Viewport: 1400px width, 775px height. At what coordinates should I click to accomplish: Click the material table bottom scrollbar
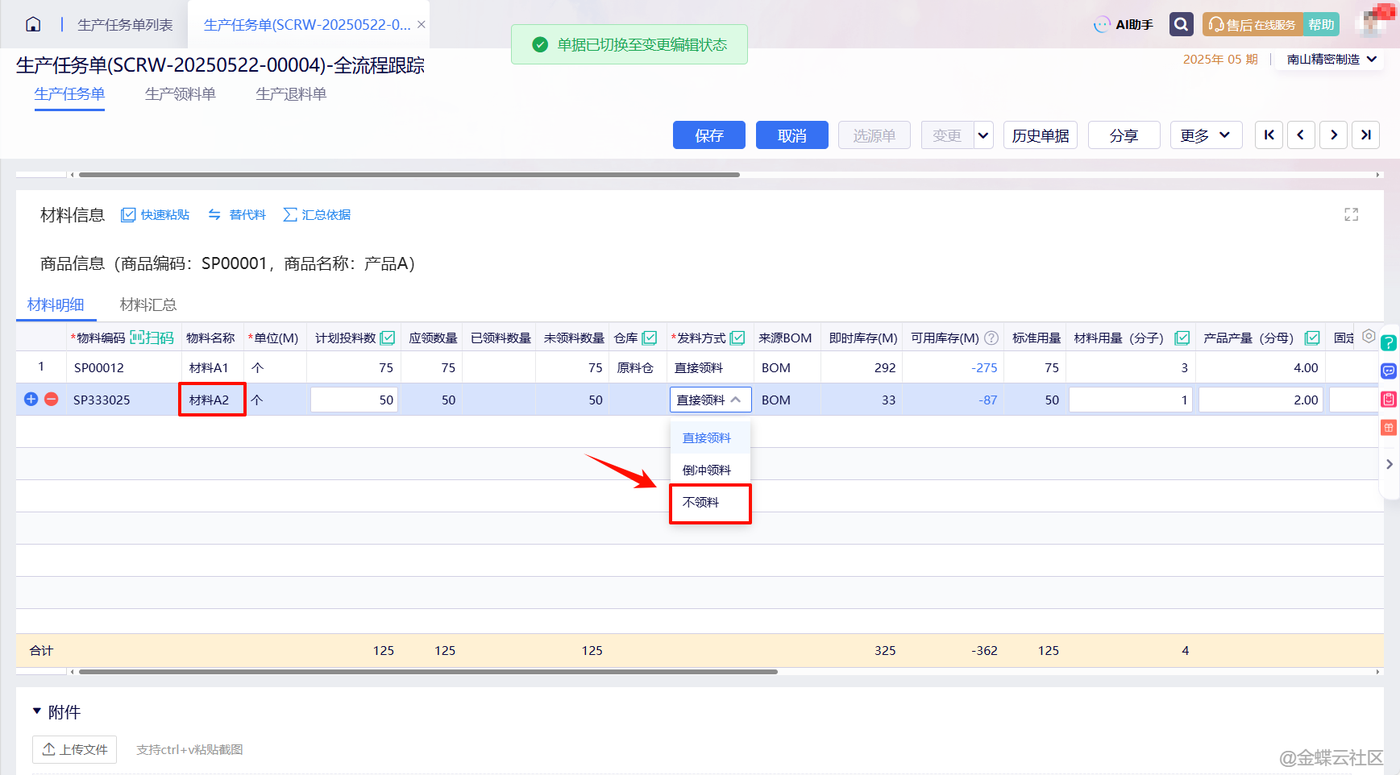(428, 671)
